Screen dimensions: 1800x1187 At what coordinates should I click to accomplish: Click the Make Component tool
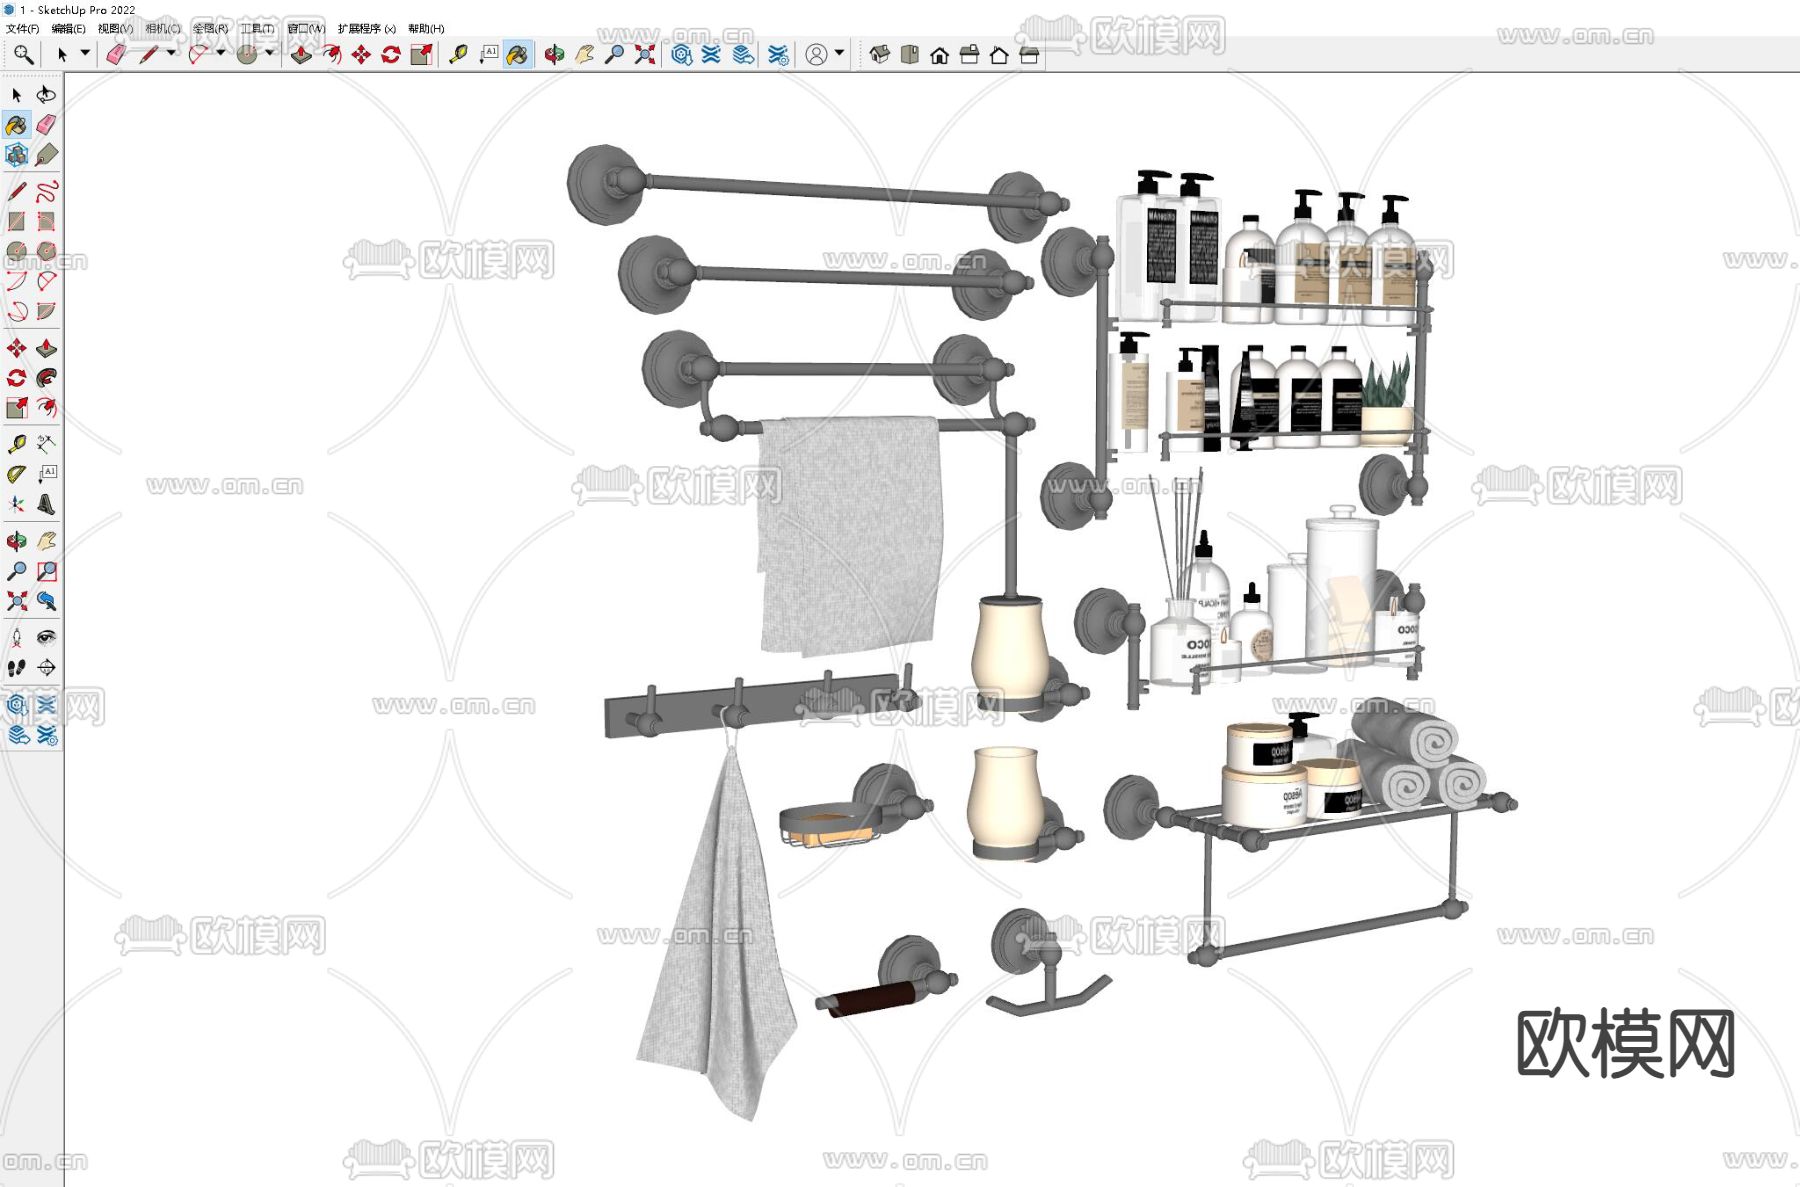point(16,154)
